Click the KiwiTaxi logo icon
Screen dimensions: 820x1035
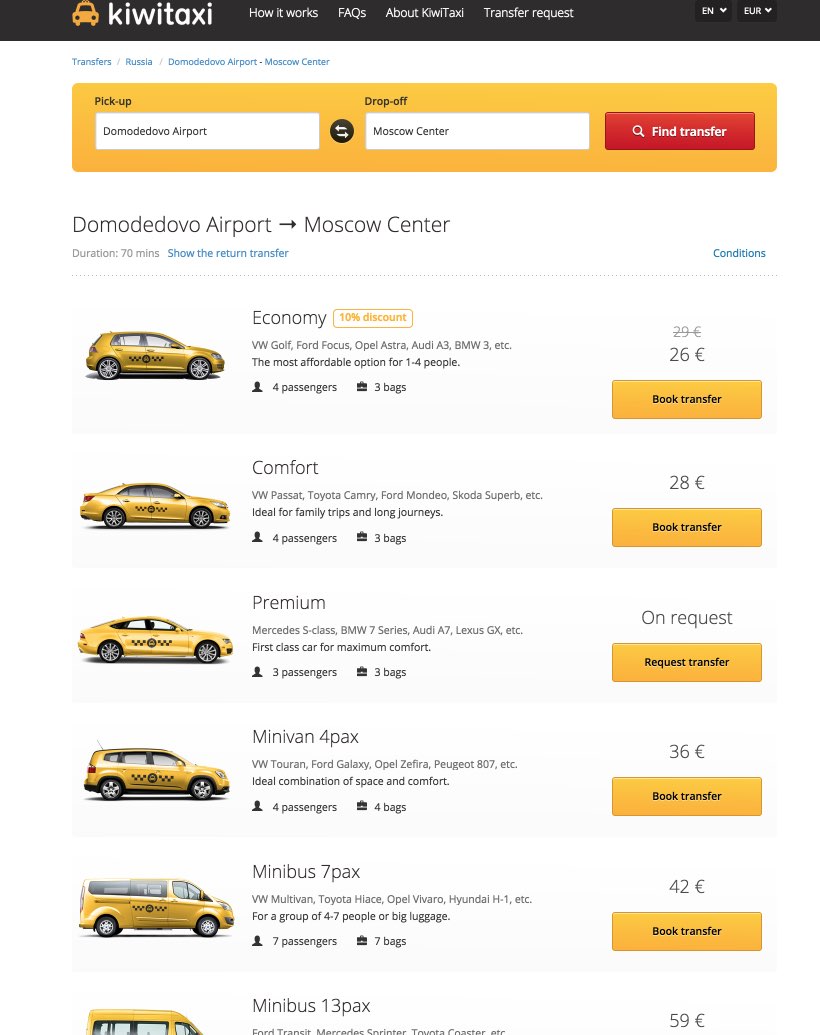coord(86,13)
